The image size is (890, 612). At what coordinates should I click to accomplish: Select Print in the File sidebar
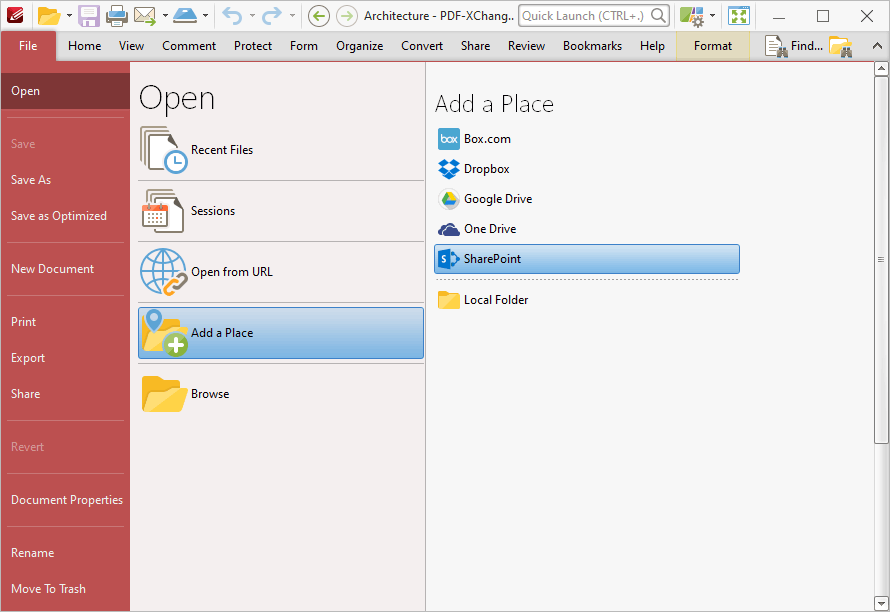tap(65, 322)
